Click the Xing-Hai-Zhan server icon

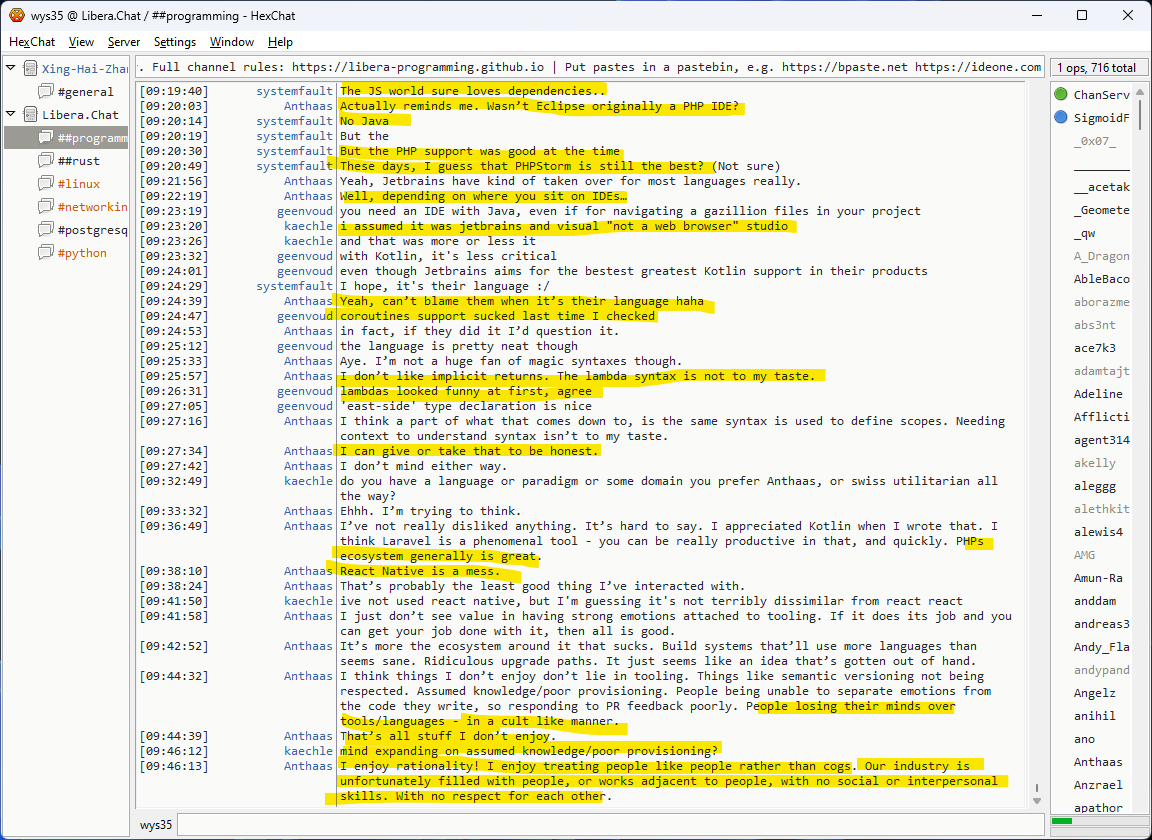[31, 69]
